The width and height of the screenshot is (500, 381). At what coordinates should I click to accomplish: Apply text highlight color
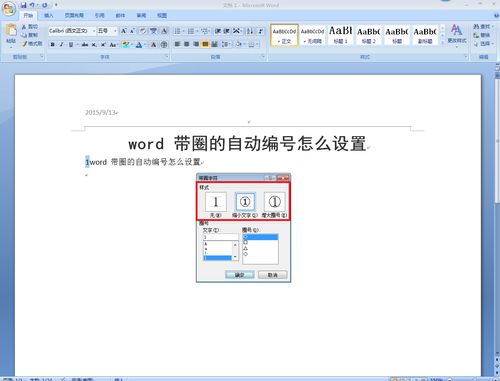click(126, 44)
